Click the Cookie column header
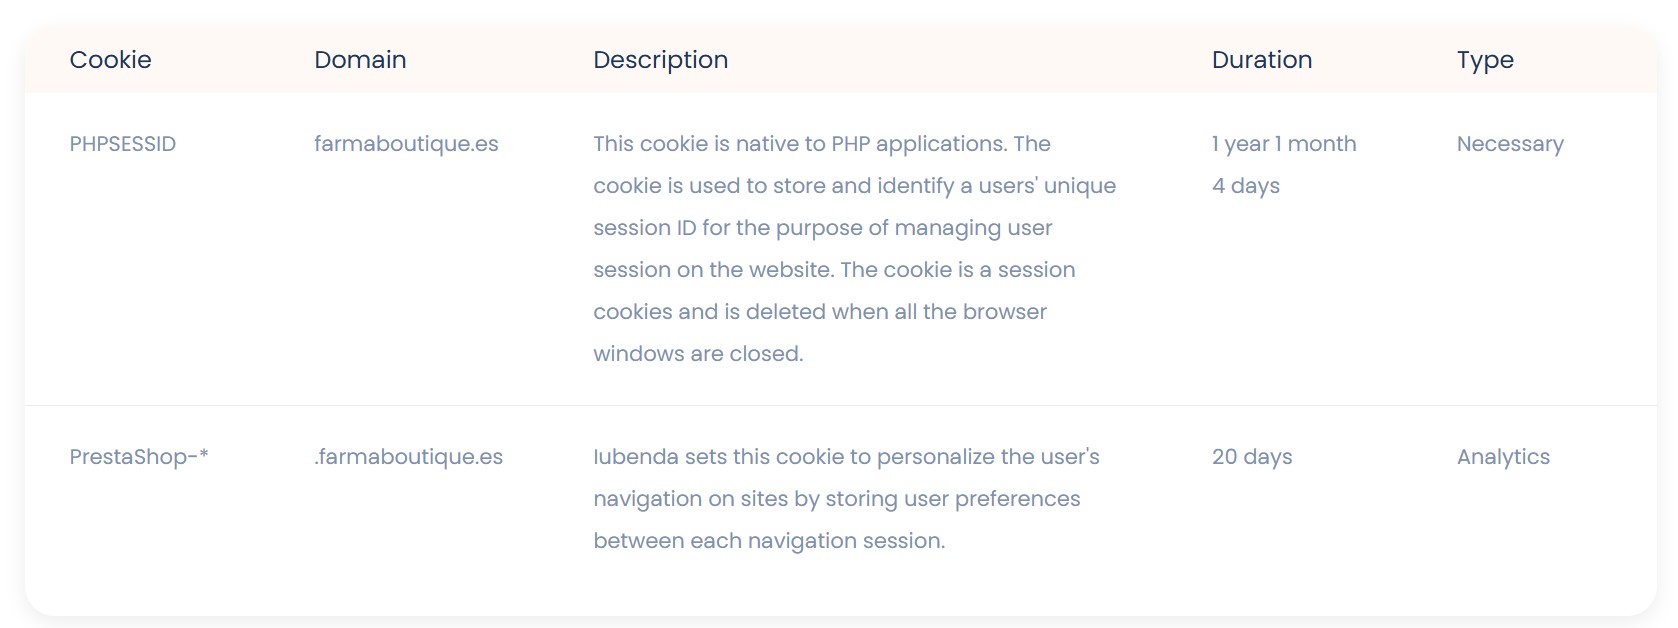1678x628 pixels. pos(110,60)
